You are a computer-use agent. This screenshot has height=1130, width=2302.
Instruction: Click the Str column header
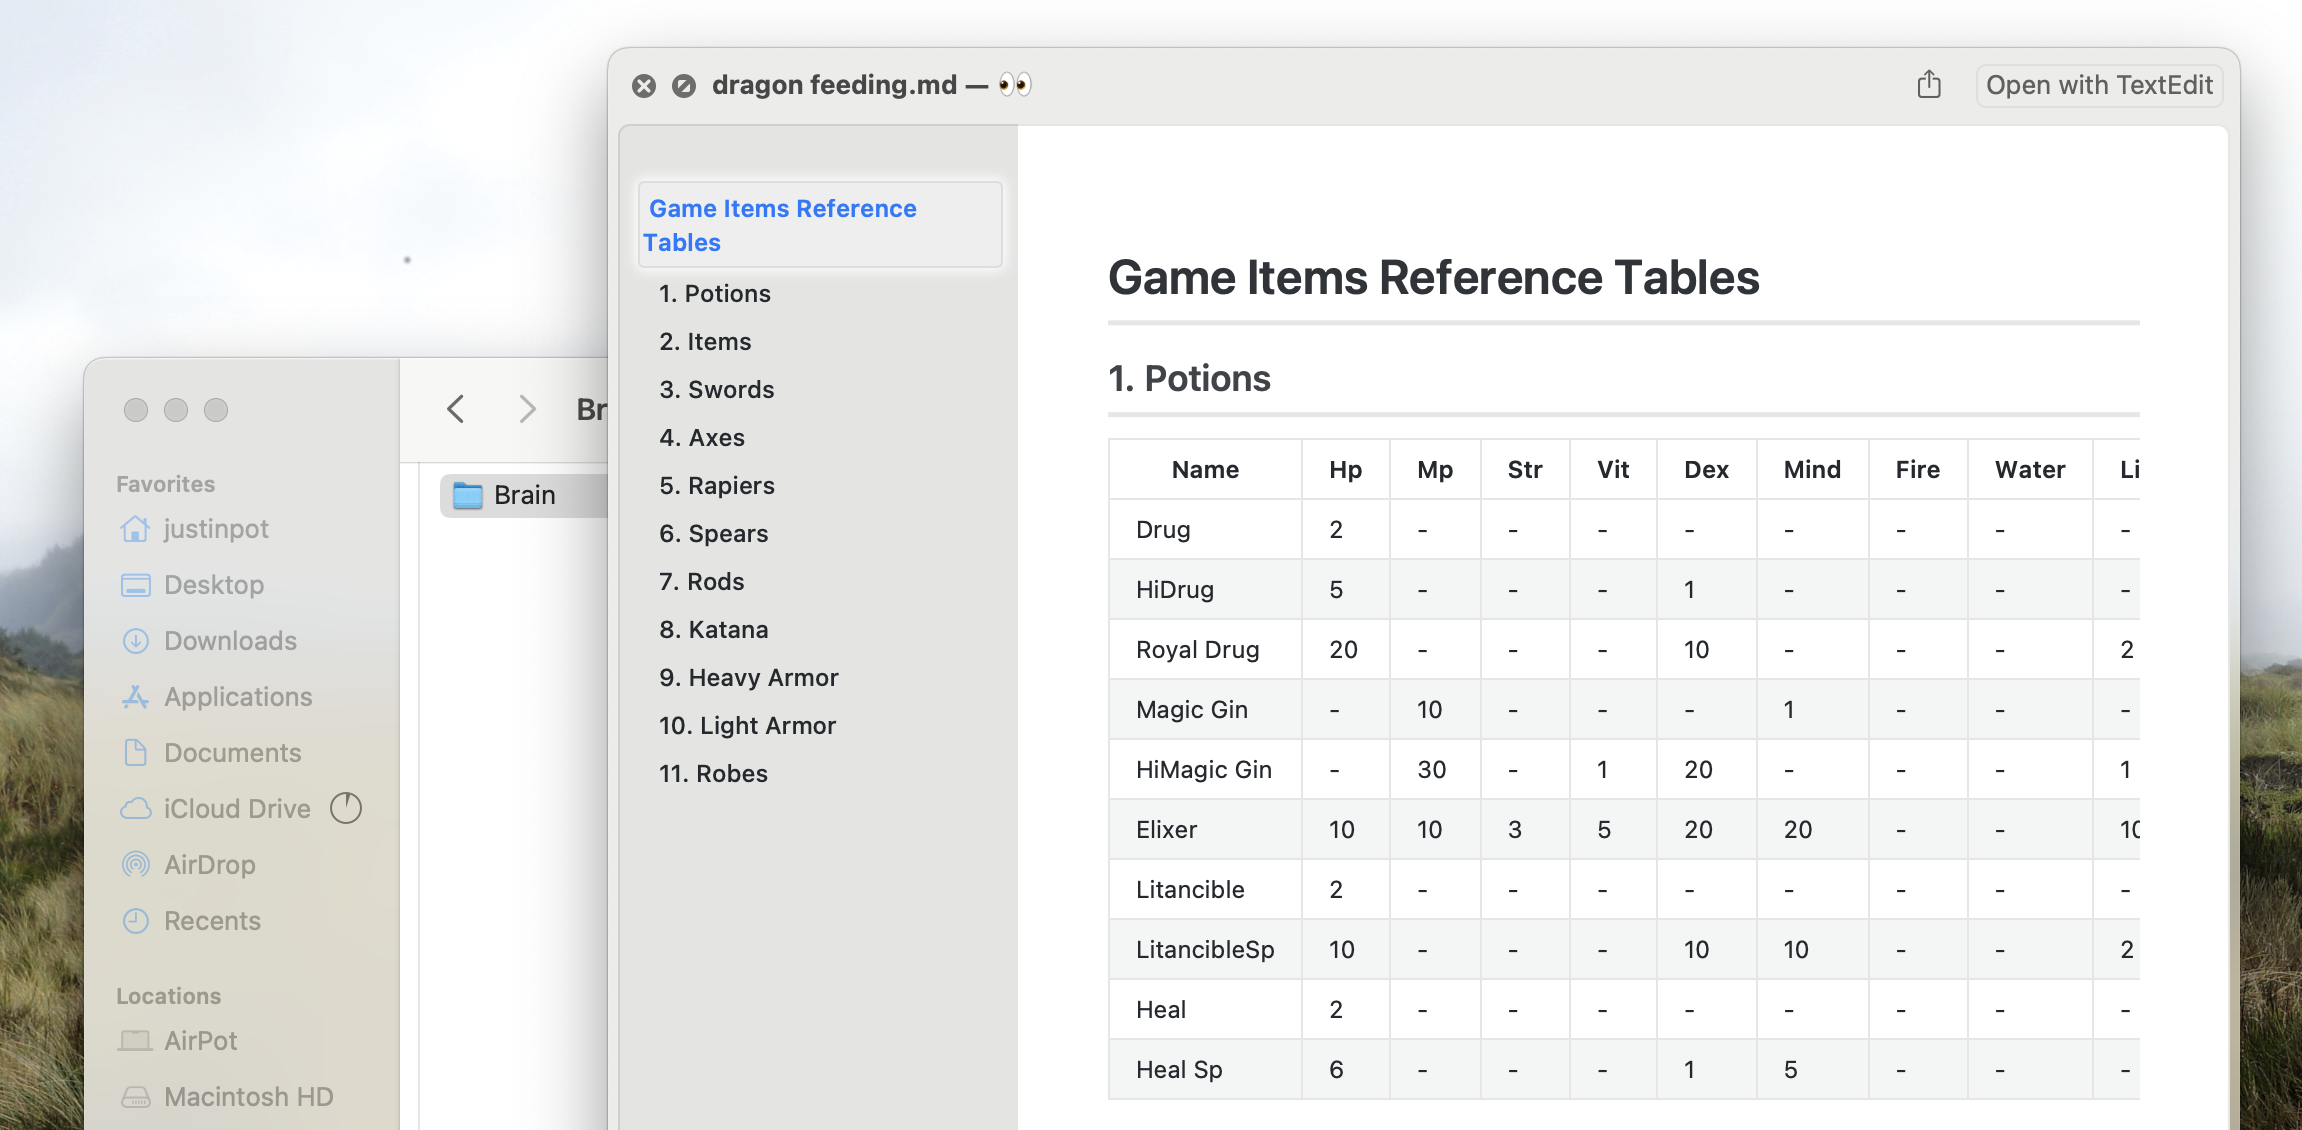click(x=1524, y=469)
